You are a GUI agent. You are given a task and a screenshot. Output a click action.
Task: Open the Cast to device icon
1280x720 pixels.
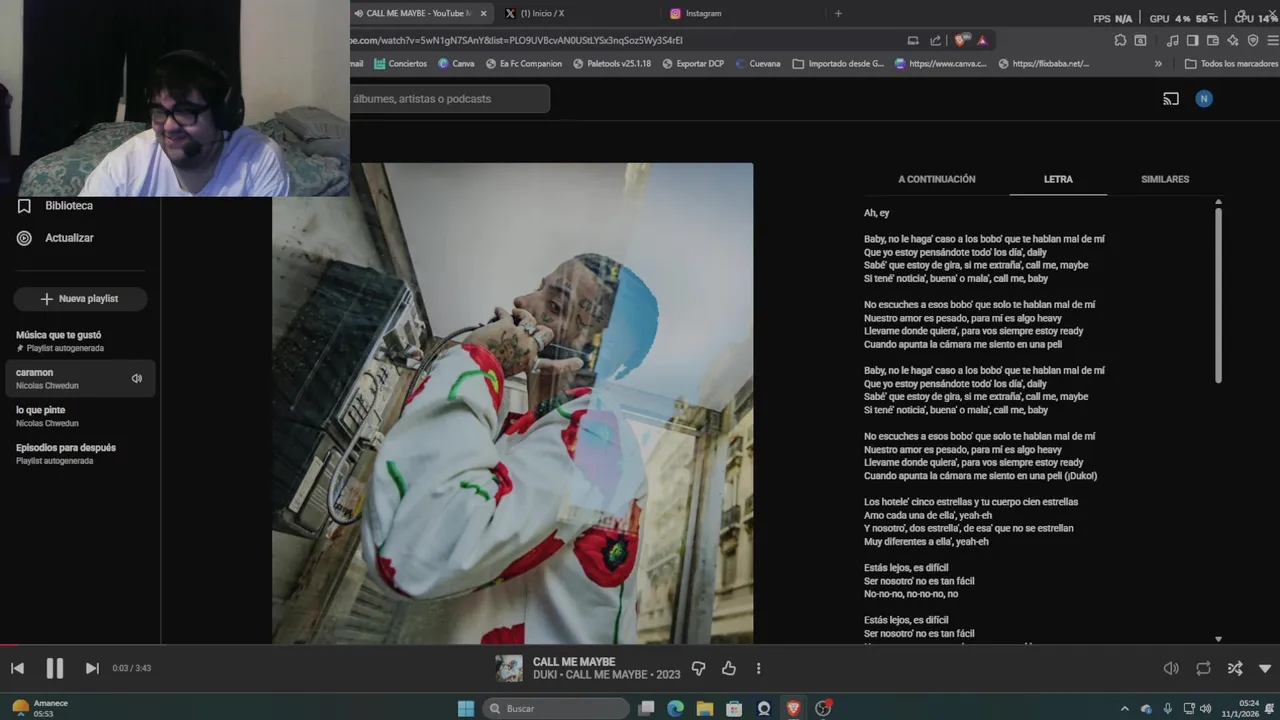click(x=1171, y=99)
